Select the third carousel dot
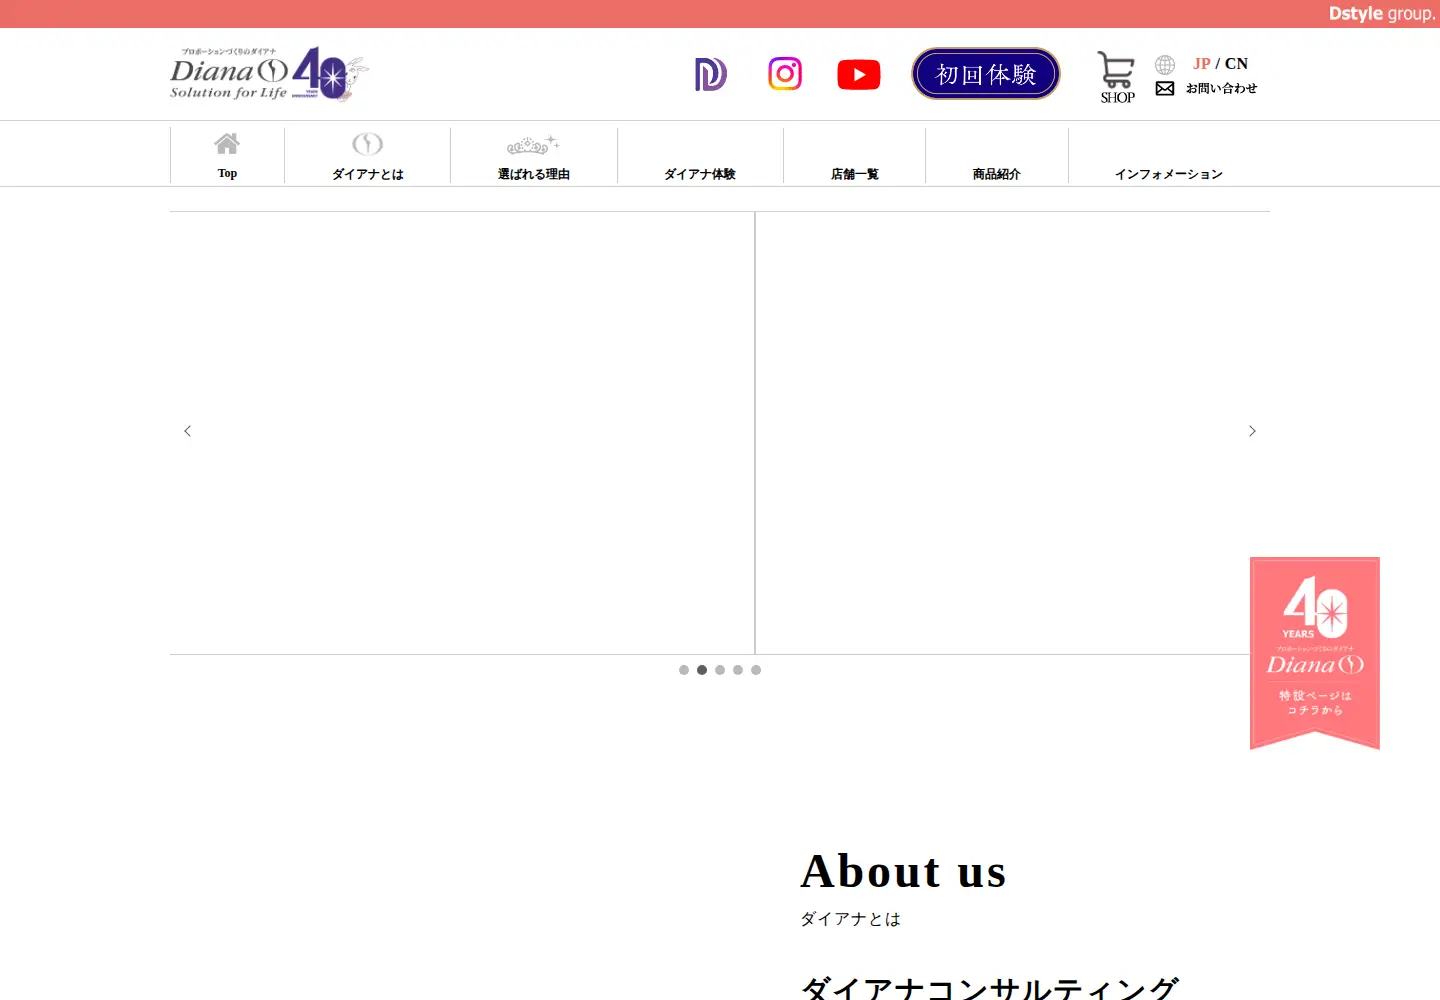The width and height of the screenshot is (1440, 1000). [720, 670]
